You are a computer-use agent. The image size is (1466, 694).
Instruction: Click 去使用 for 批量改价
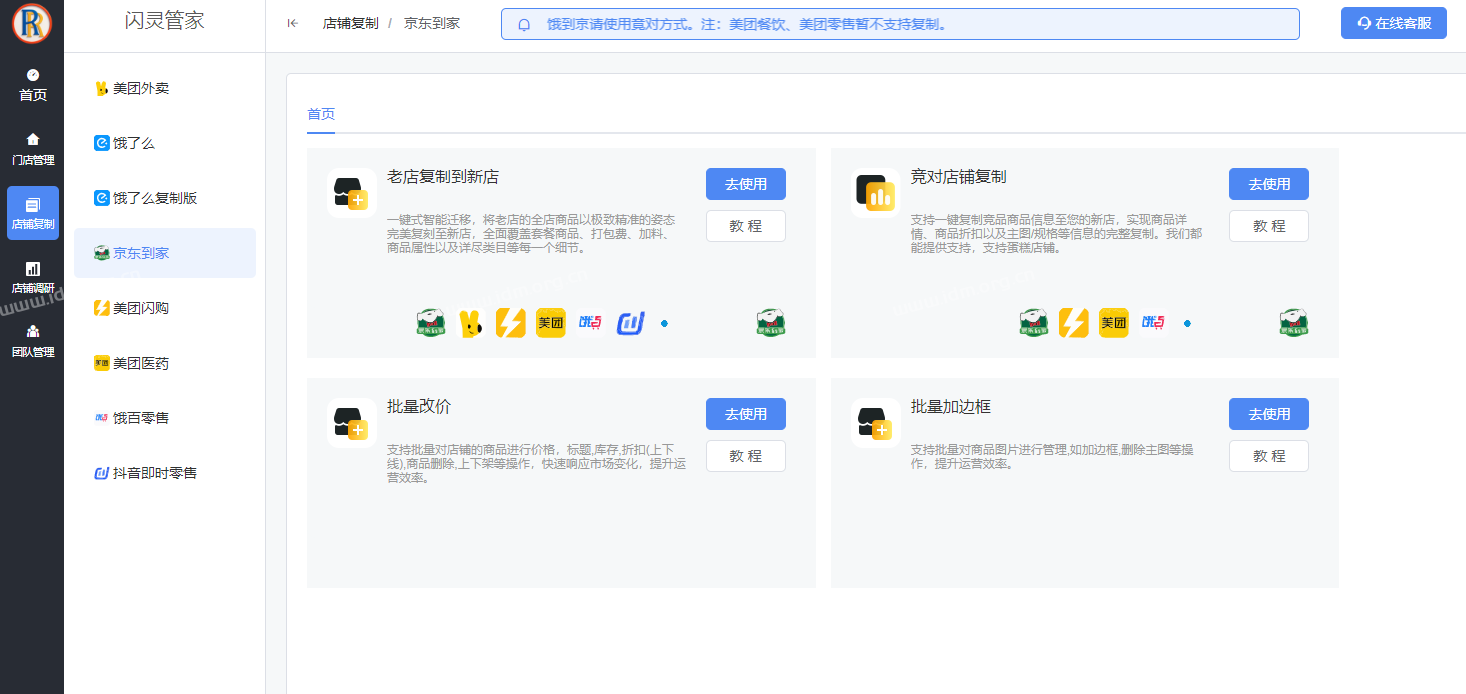(746, 414)
